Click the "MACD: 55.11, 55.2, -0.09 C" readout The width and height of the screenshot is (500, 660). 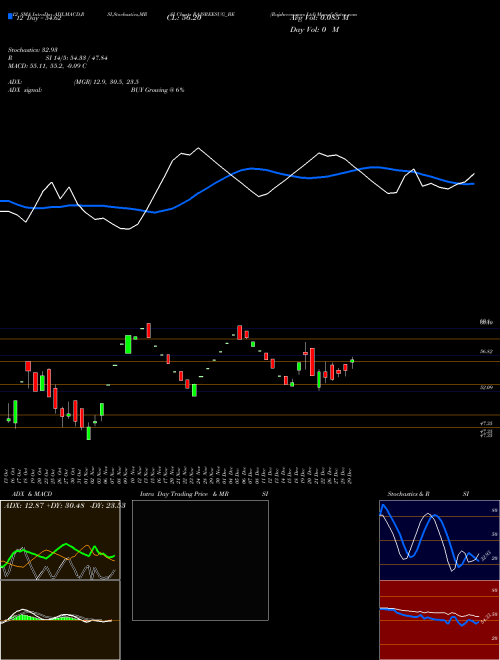(x=47, y=66)
